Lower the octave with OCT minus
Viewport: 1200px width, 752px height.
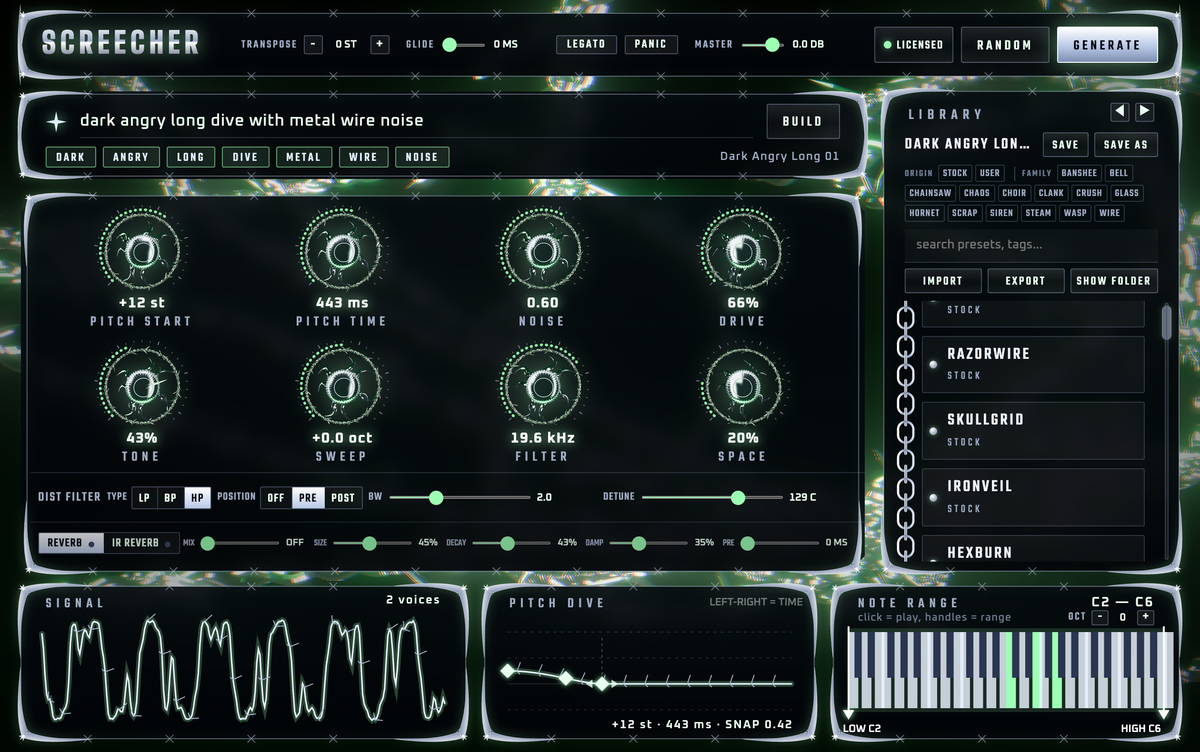tap(1100, 617)
